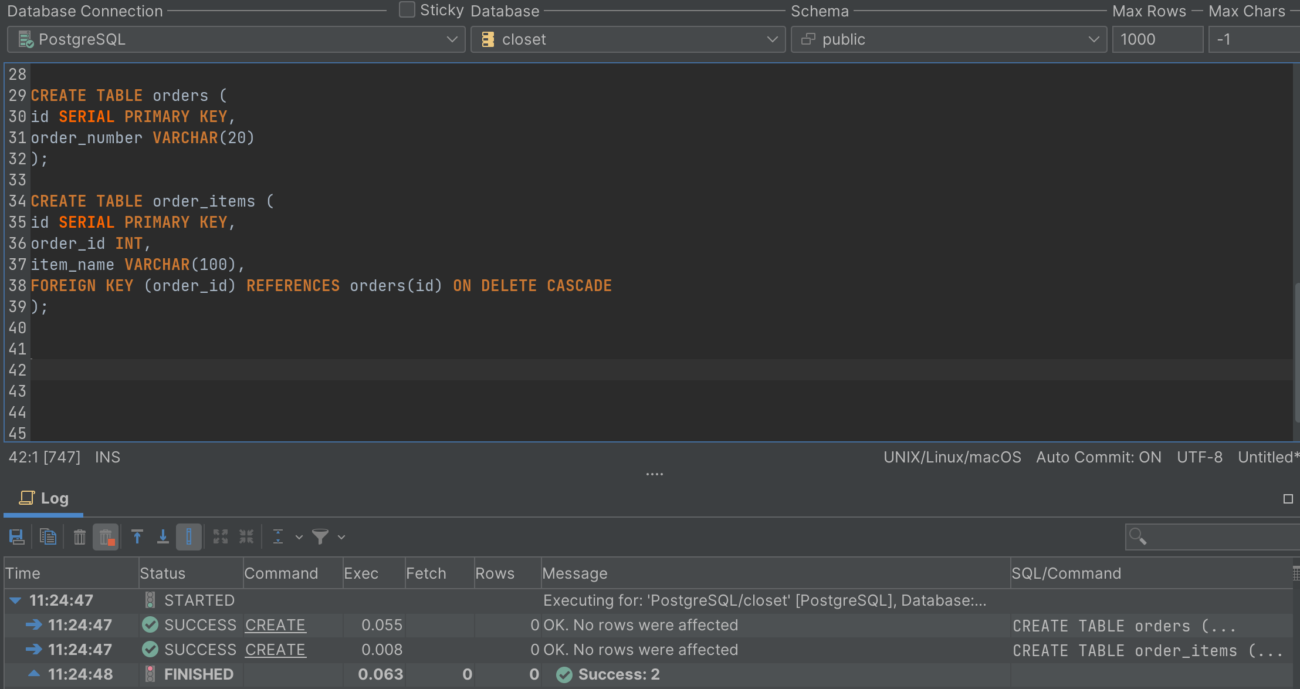Click the row height adjustment icon
The height and width of the screenshot is (689, 1300).
(278, 536)
